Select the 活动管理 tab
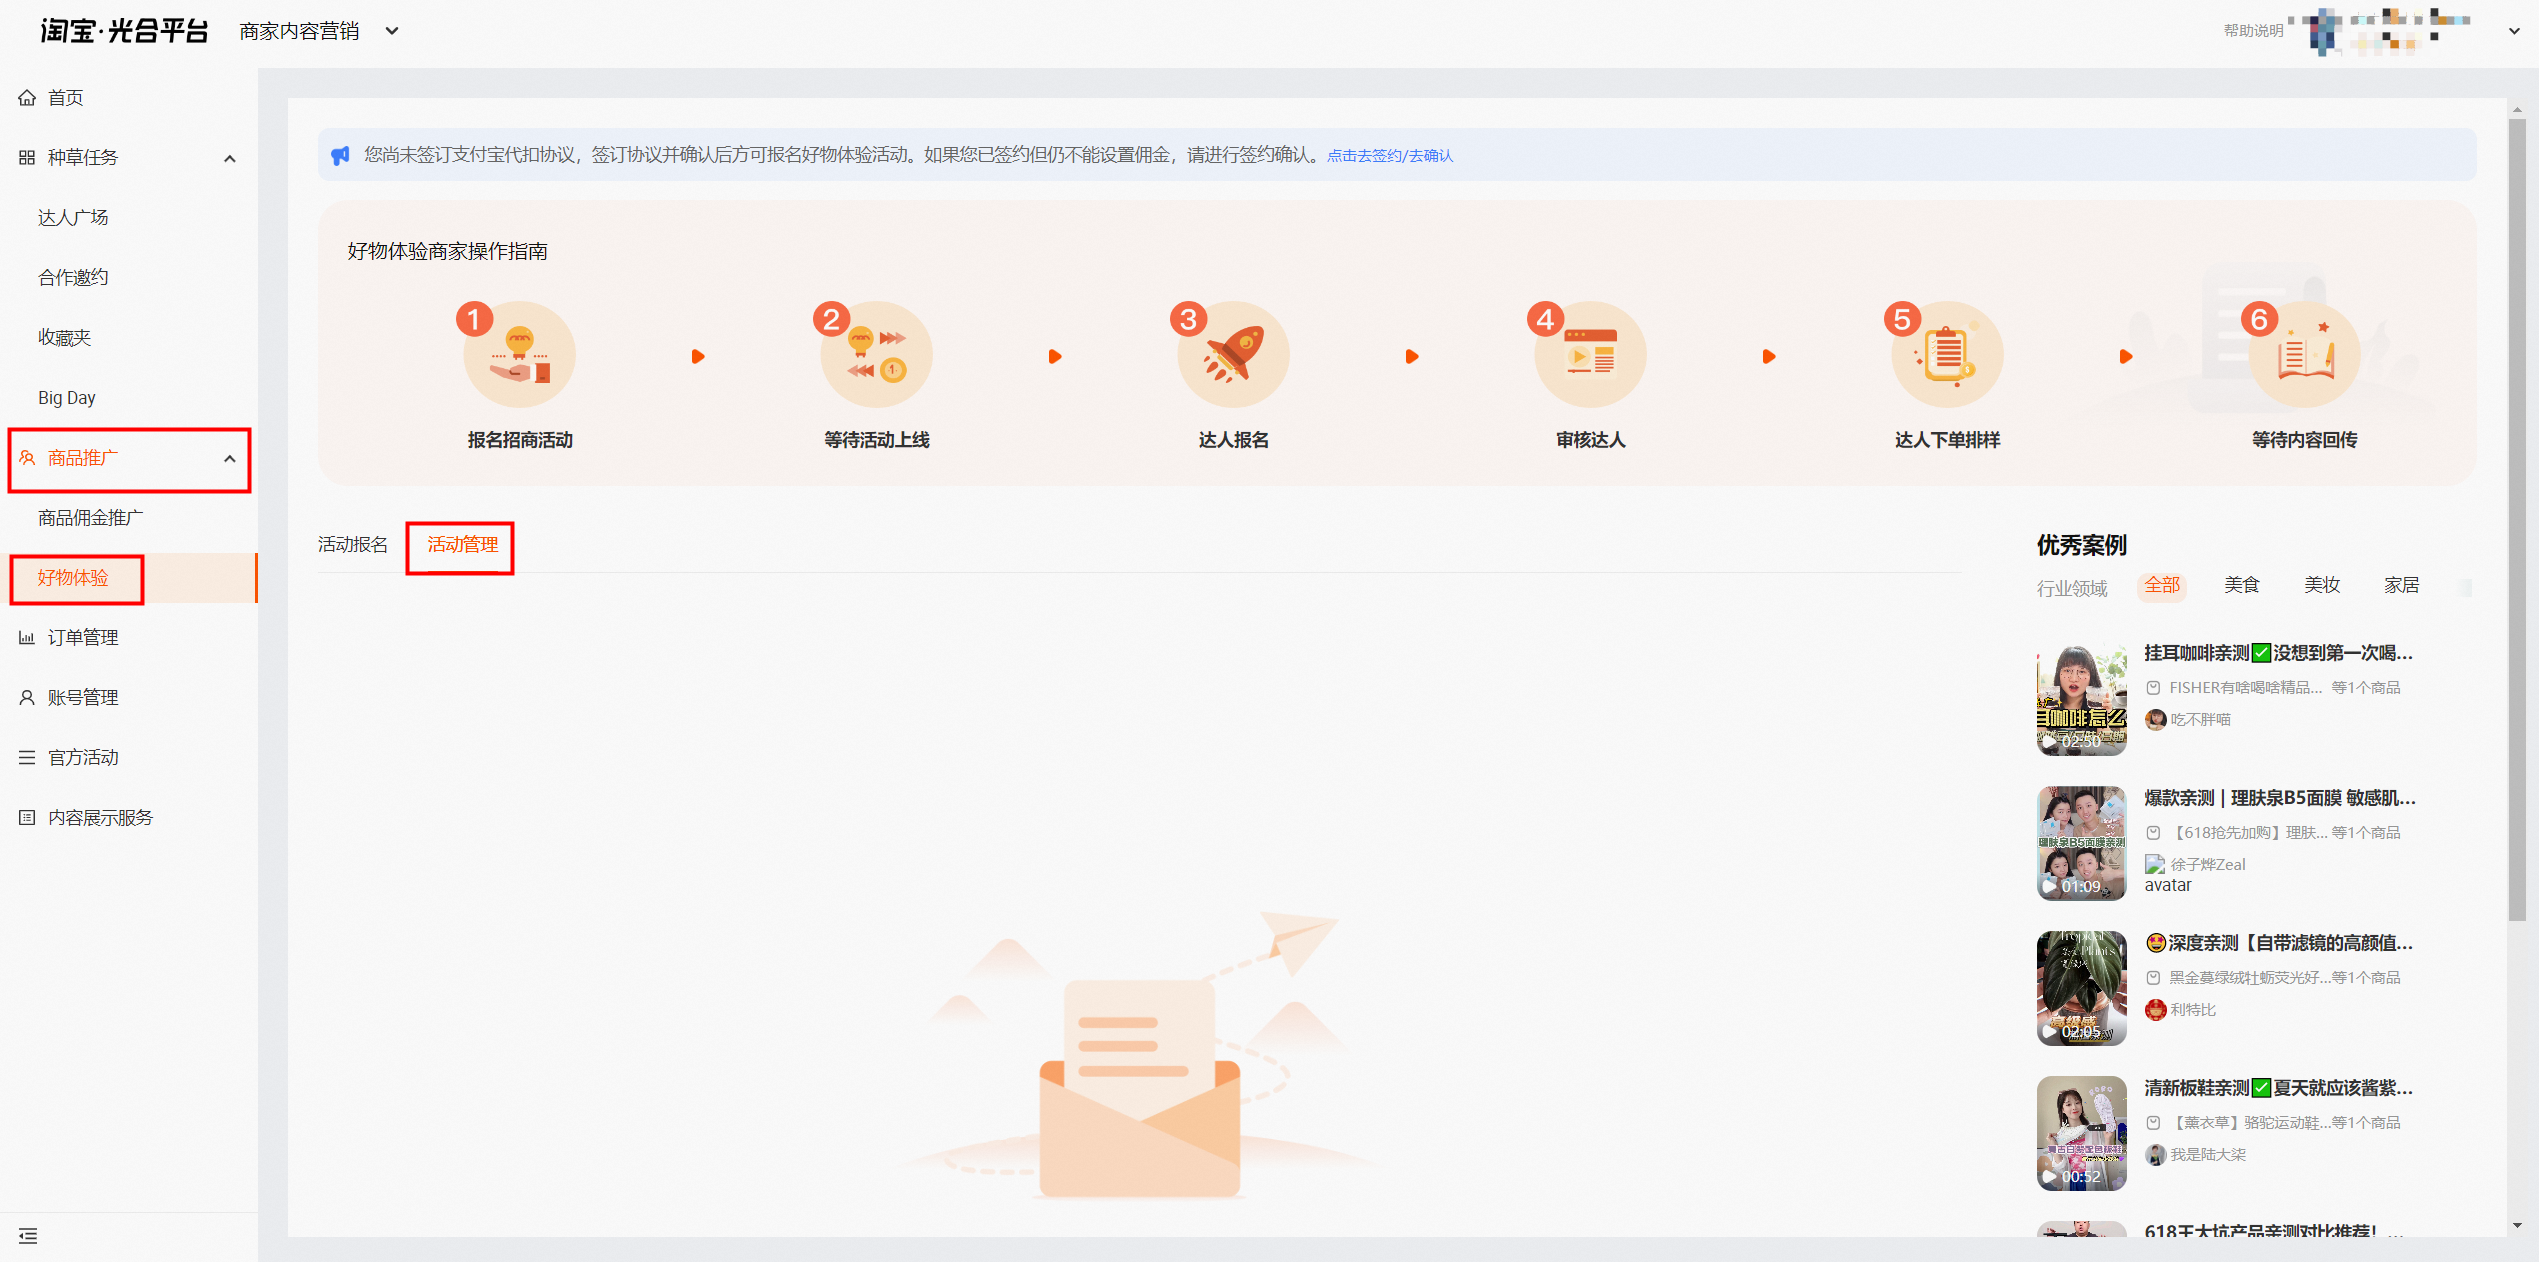Screen dimensions: 2539x1262 pos(462,545)
